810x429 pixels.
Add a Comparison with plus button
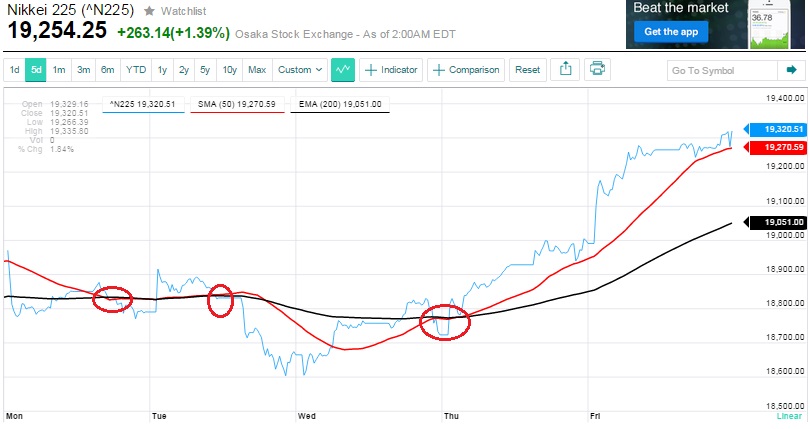(x=465, y=70)
